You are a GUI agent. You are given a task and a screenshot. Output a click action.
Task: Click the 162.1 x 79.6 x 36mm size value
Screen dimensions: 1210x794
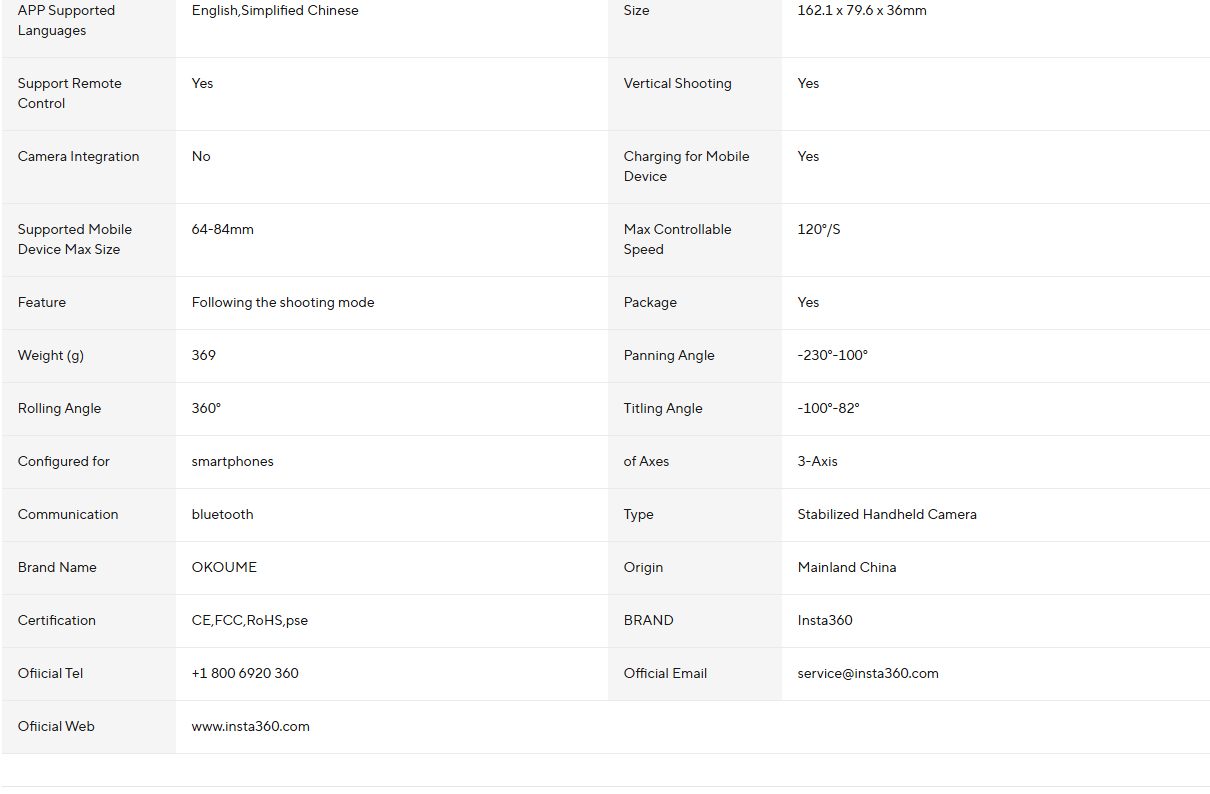(x=861, y=11)
